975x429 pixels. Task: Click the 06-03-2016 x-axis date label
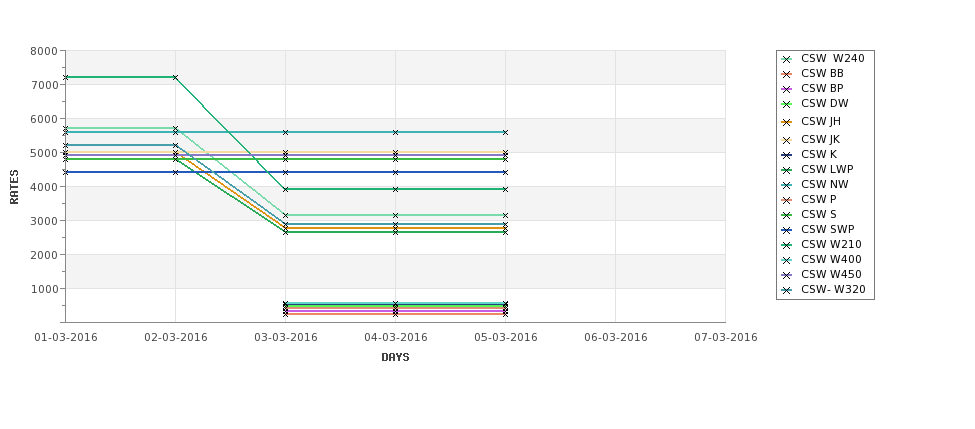(616, 338)
